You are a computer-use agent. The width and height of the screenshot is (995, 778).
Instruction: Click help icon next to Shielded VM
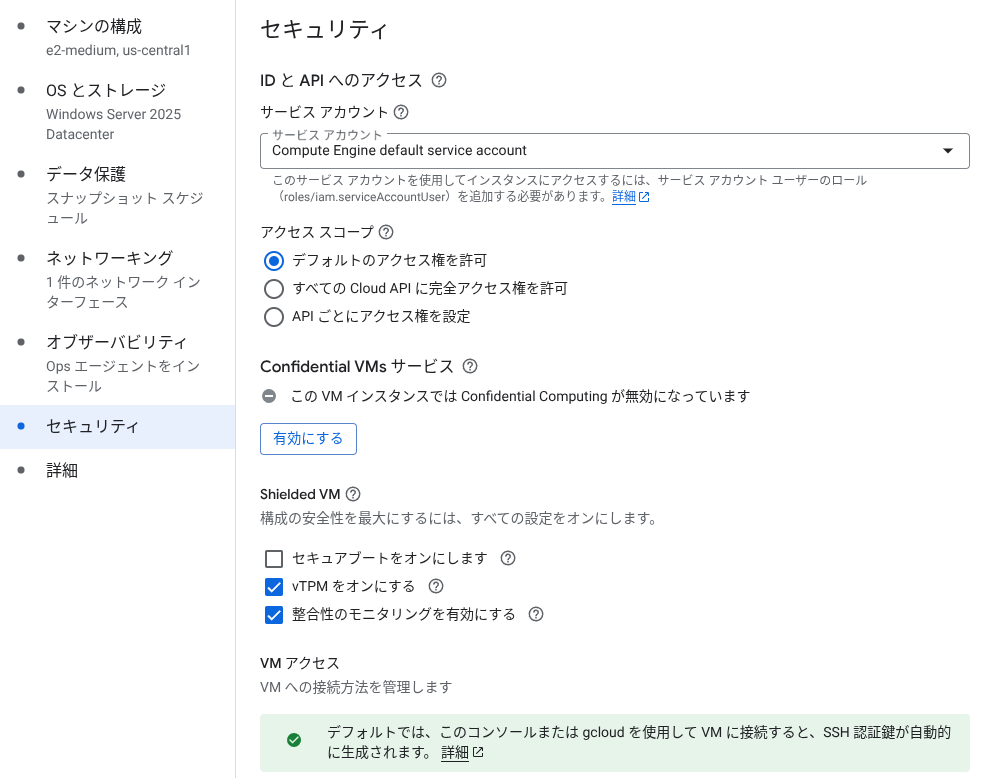tap(353, 494)
